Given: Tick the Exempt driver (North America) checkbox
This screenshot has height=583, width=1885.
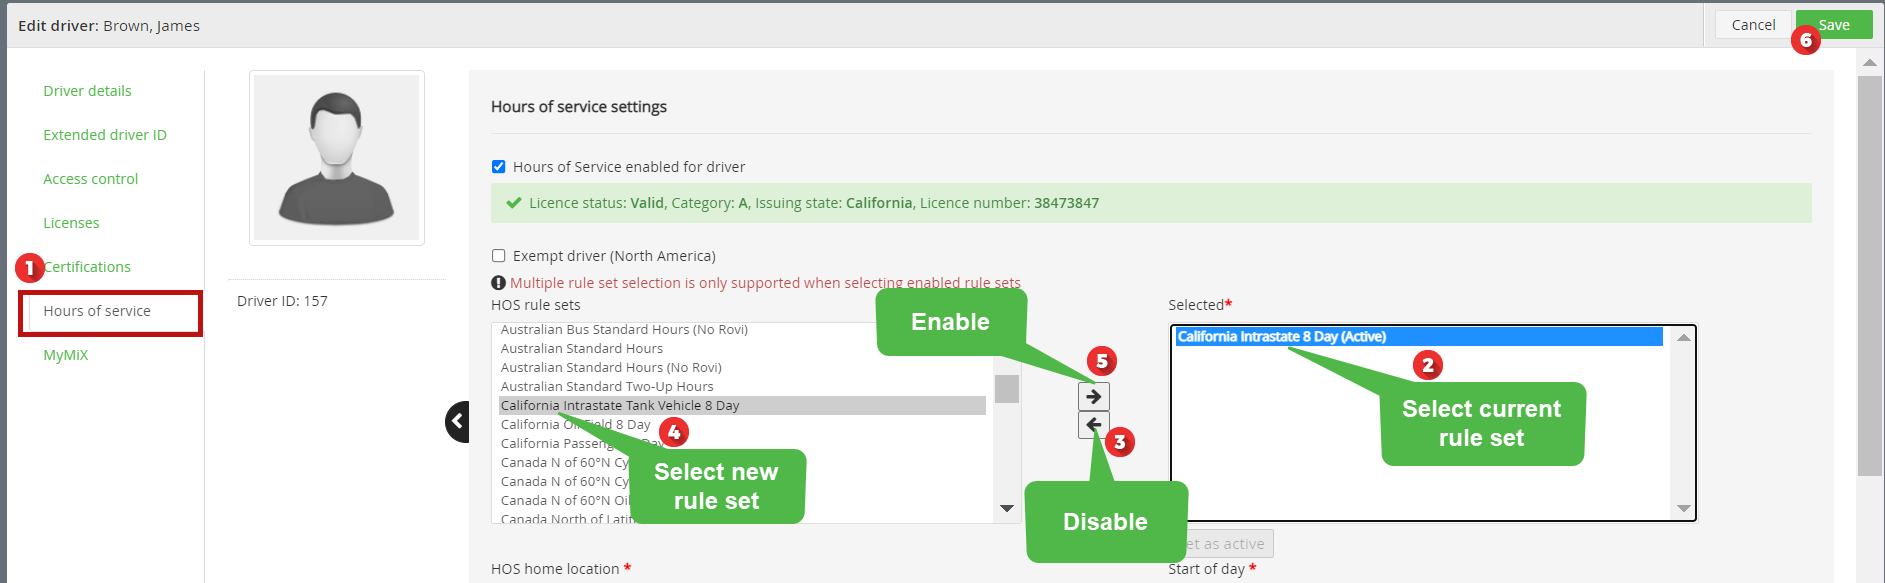Looking at the screenshot, I should pos(498,256).
